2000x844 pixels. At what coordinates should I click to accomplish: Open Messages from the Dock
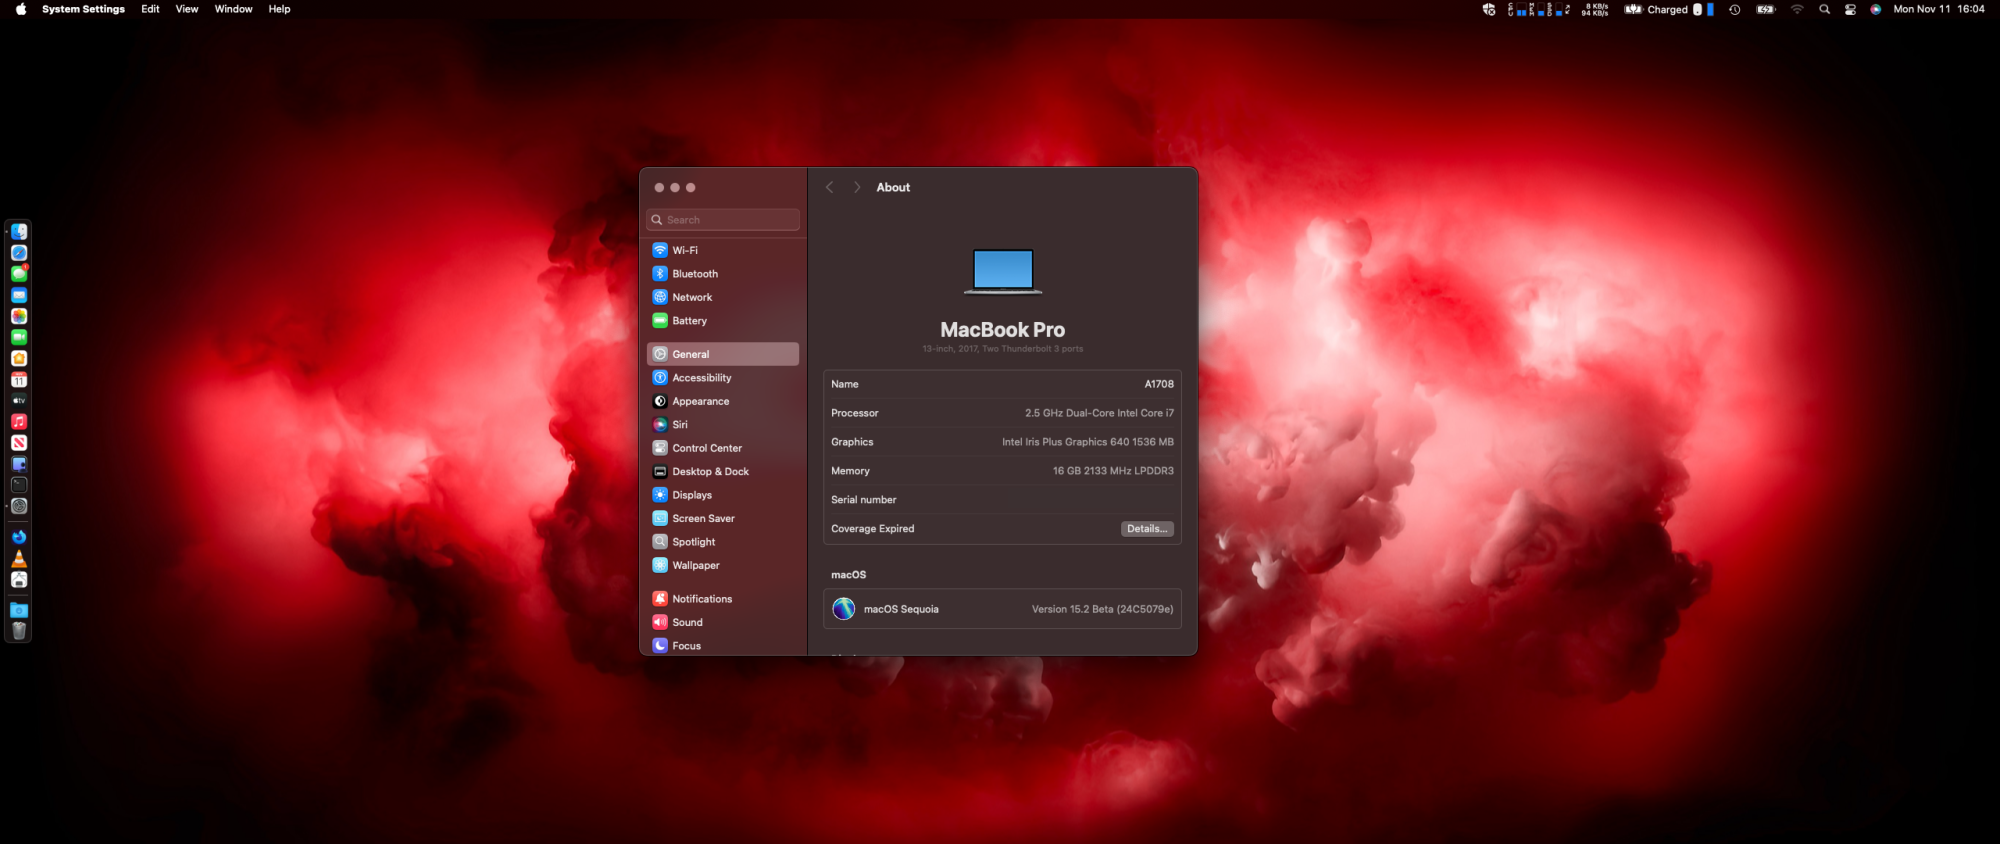[19, 274]
